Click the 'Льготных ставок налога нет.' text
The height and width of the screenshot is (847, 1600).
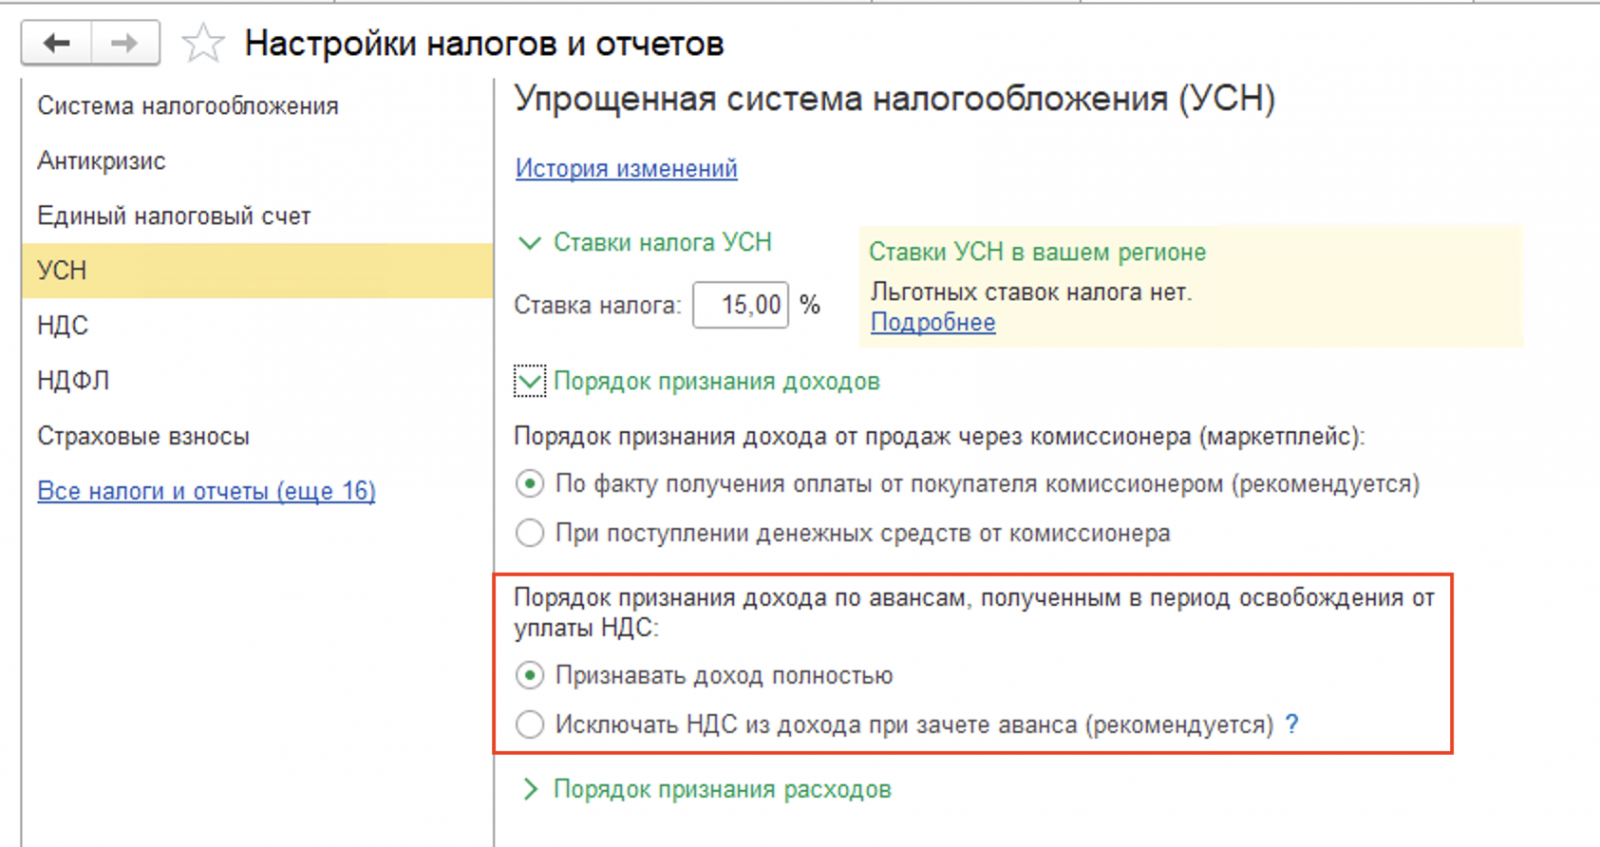pyautogui.click(x=1031, y=292)
